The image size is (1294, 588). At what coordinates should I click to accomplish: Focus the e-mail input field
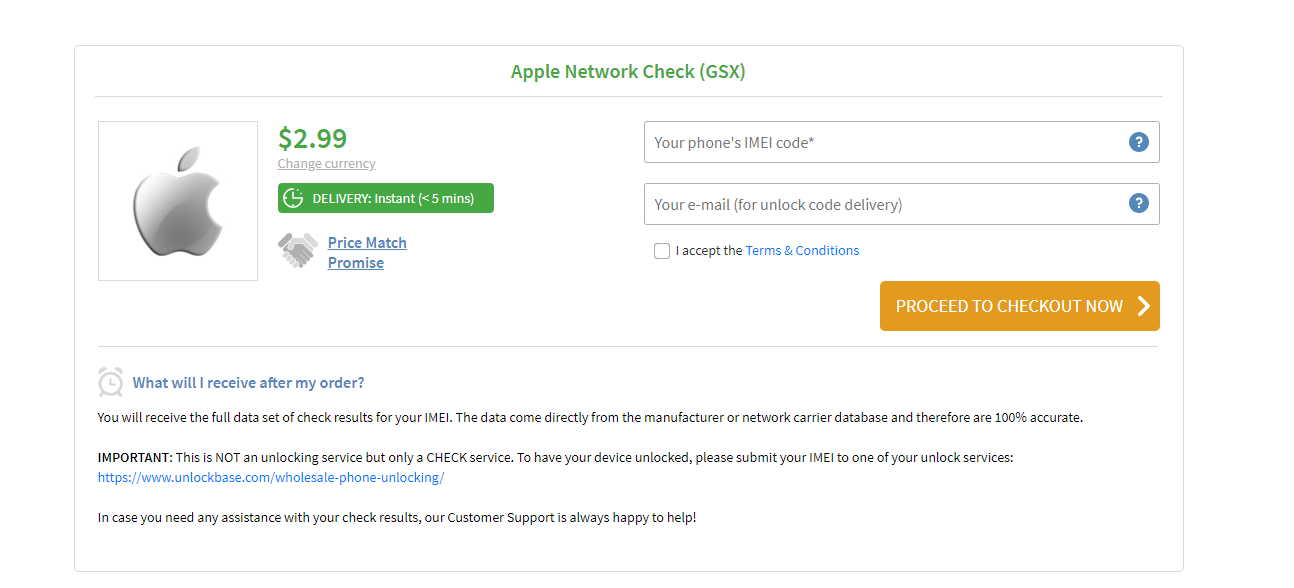(x=885, y=204)
